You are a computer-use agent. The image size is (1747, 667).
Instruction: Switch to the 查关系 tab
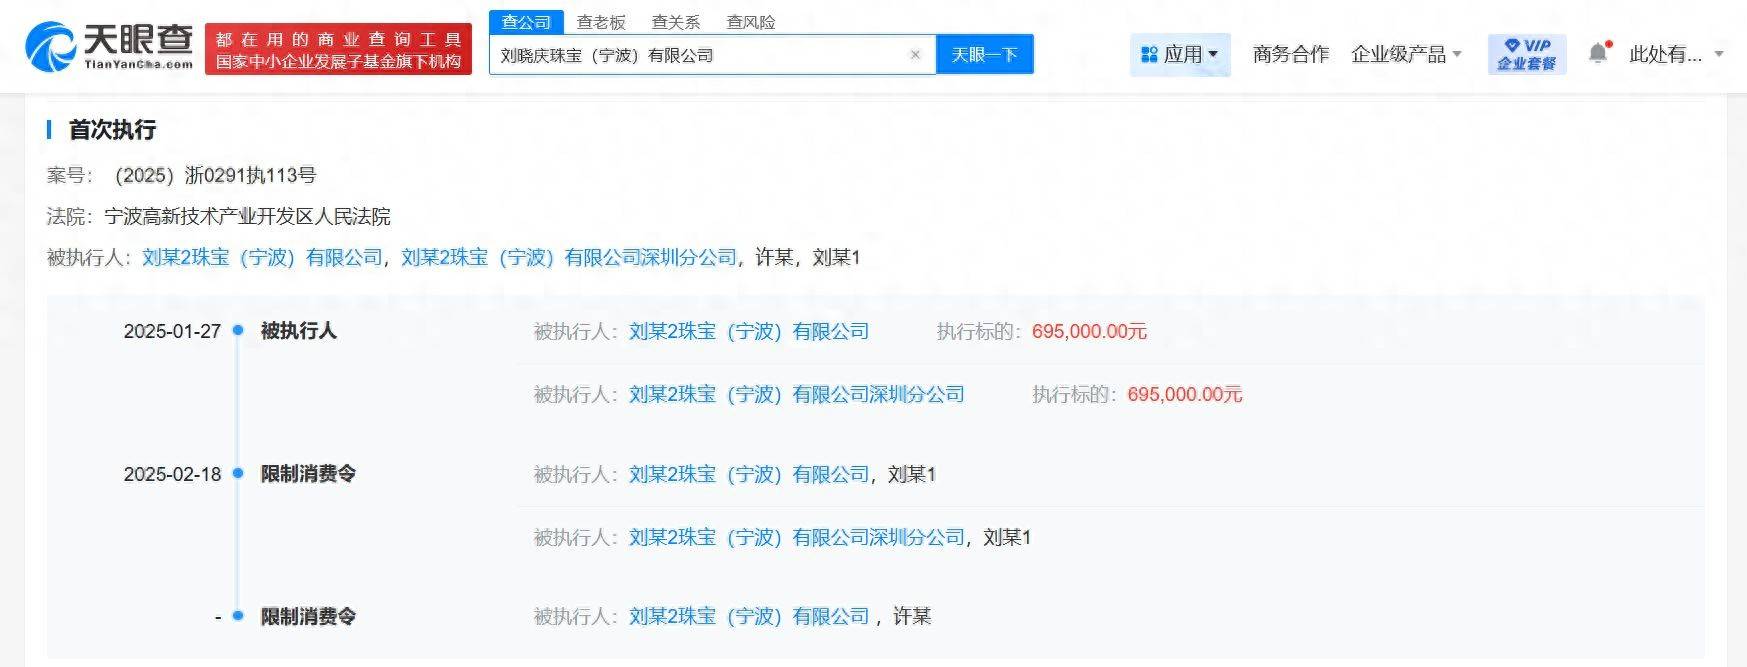coord(676,22)
